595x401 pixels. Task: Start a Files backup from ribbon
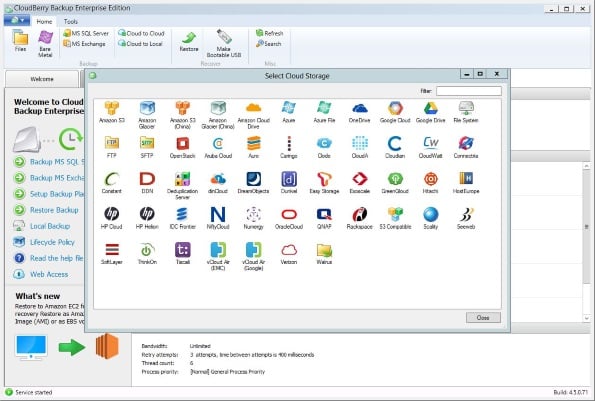pyautogui.click(x=20, y=41)
